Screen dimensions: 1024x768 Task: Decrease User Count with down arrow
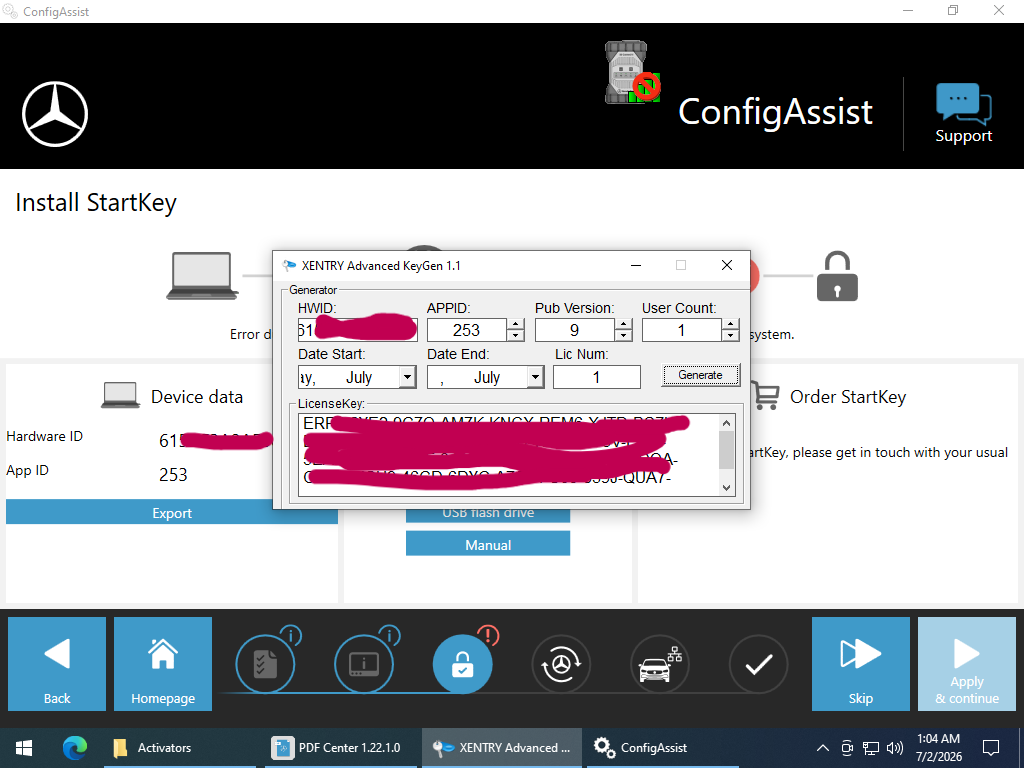click(731, 336)
